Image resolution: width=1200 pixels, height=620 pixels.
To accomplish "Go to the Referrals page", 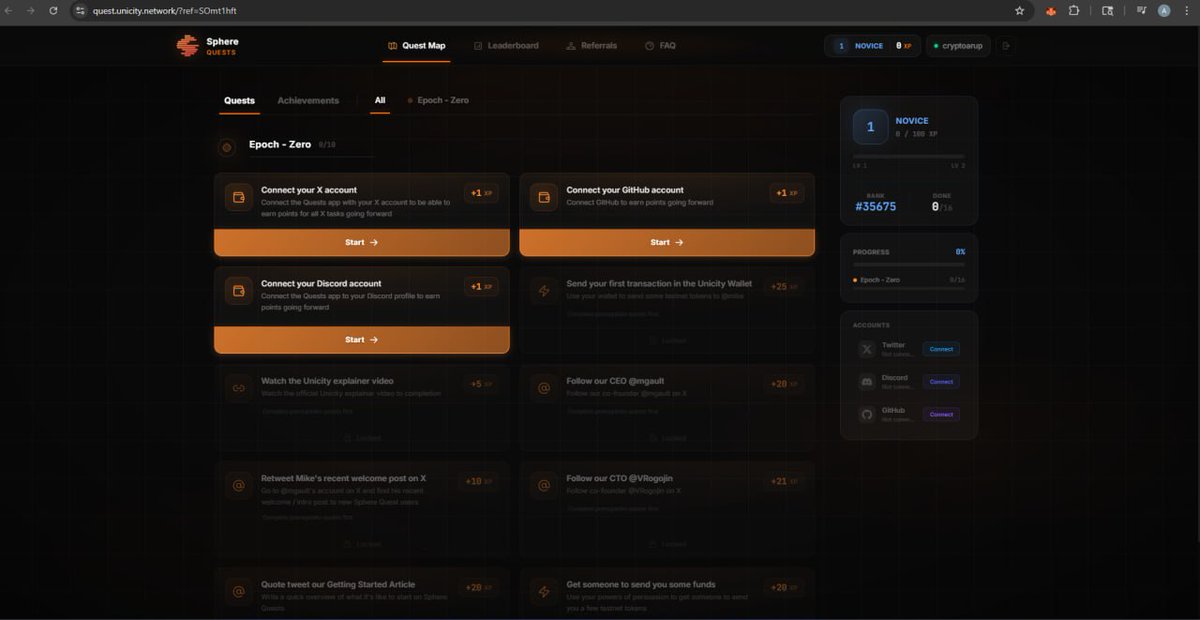I will pos(591,46).
